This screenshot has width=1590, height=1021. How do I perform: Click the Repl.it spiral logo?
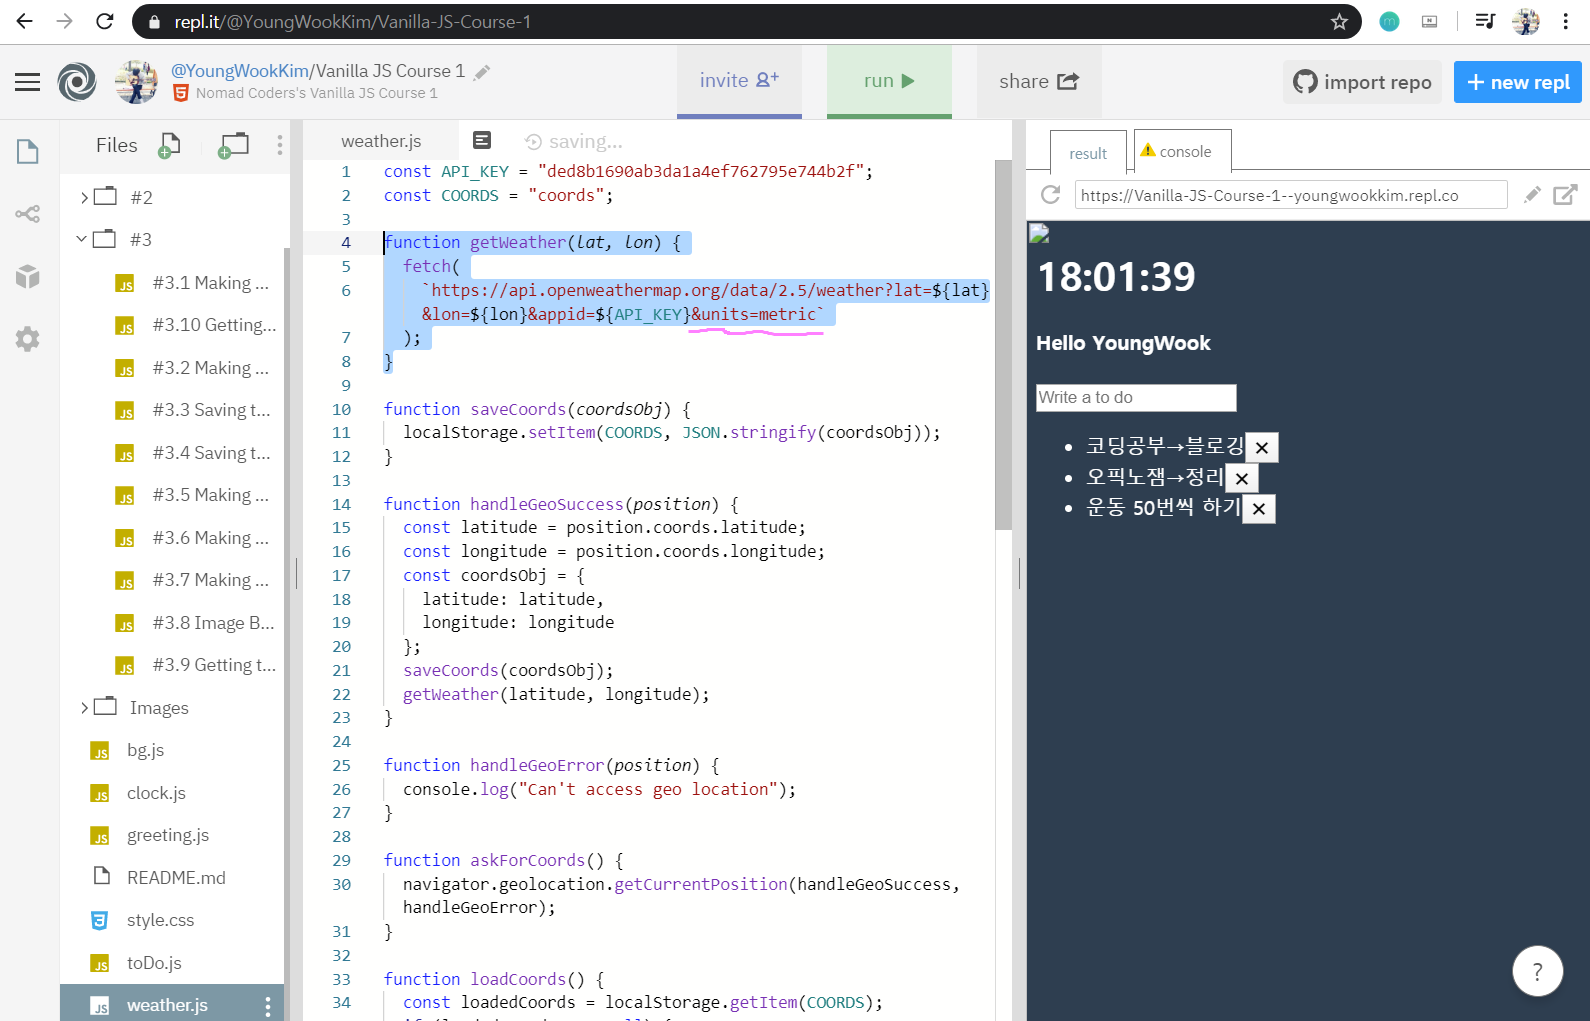click(77, 82)
